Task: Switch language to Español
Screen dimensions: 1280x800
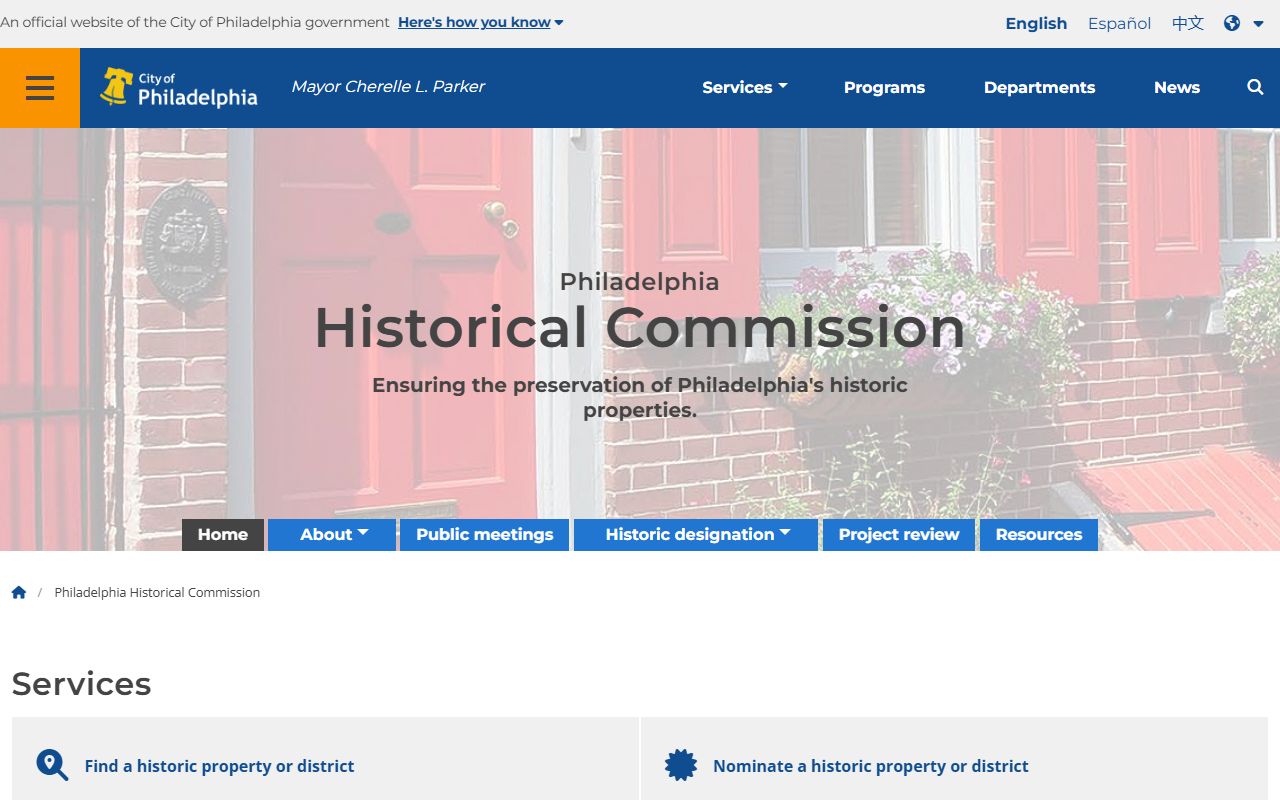Action: 1119,23
